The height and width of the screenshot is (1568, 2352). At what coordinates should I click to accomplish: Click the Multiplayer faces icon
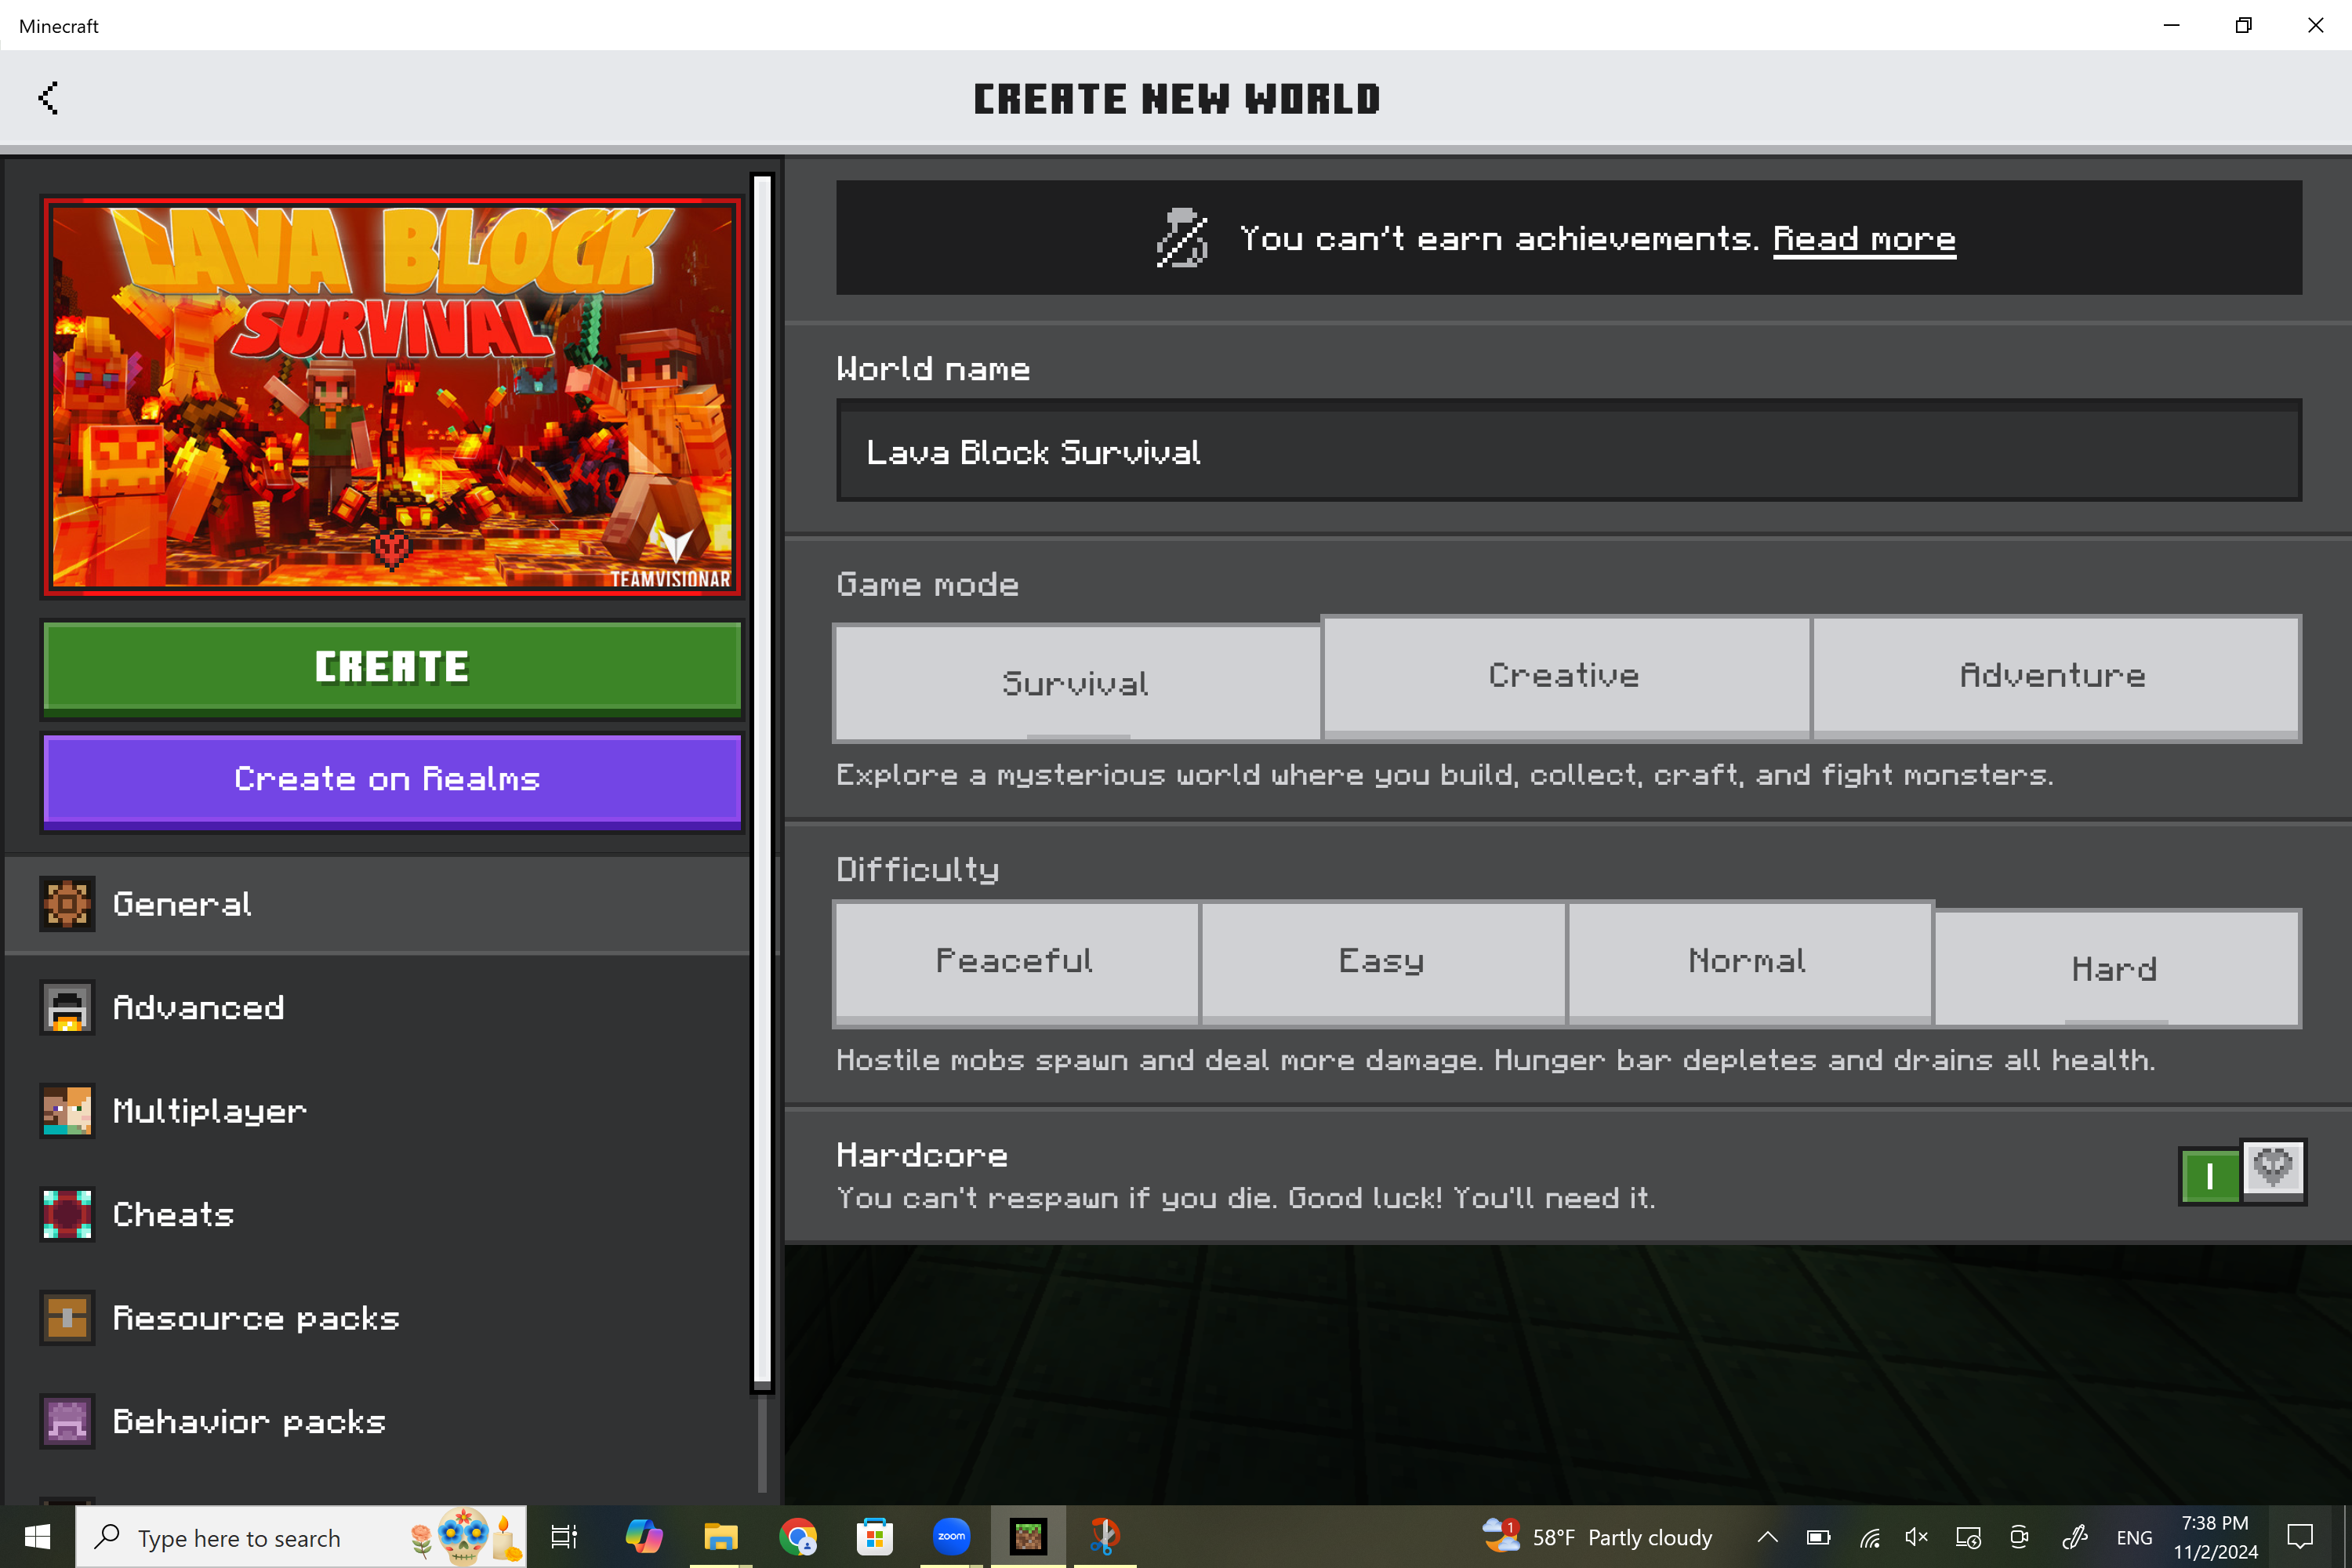67,1111
